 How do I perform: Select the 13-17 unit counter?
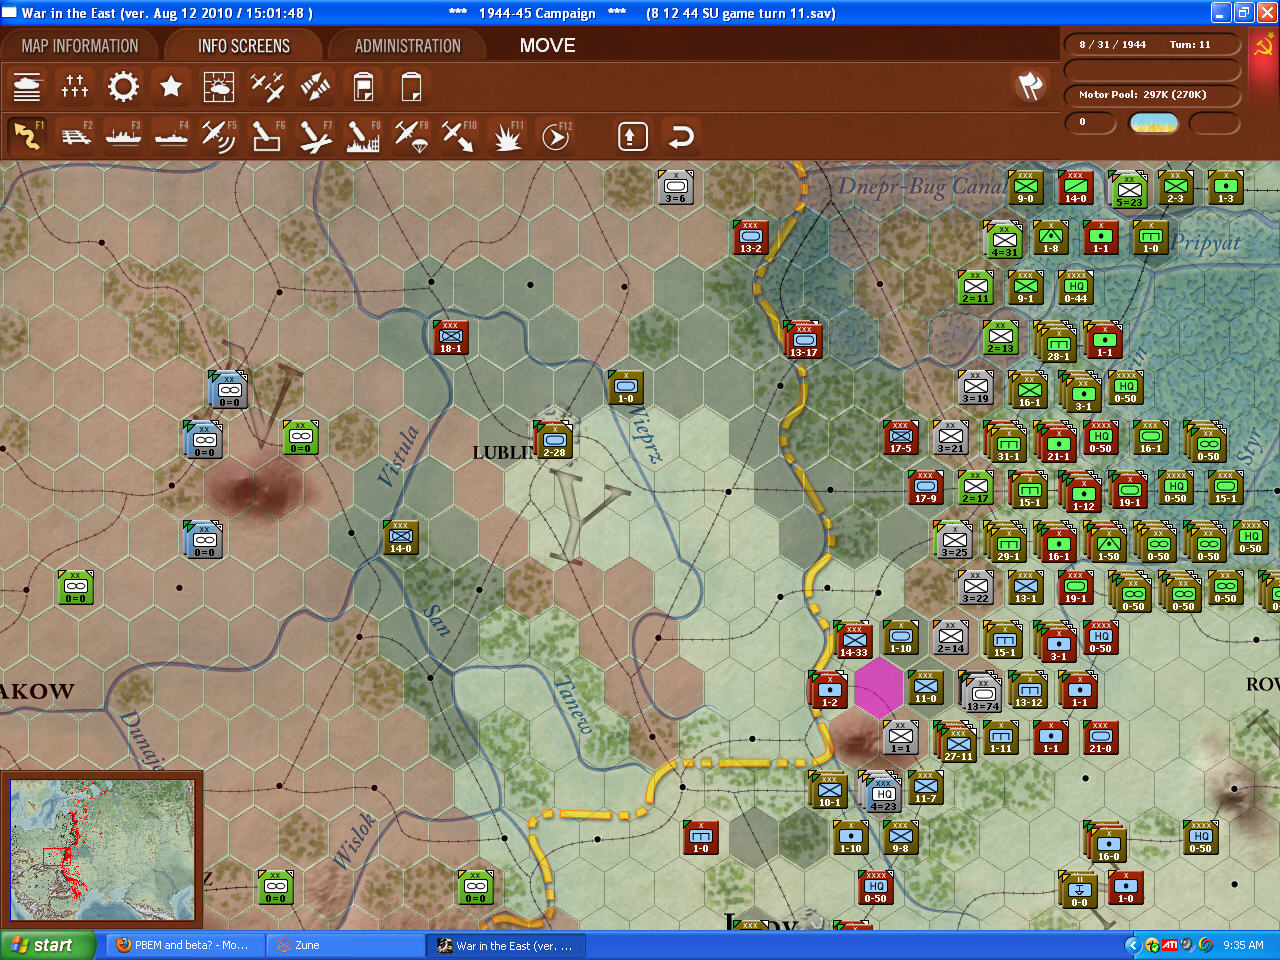(803, 340)
